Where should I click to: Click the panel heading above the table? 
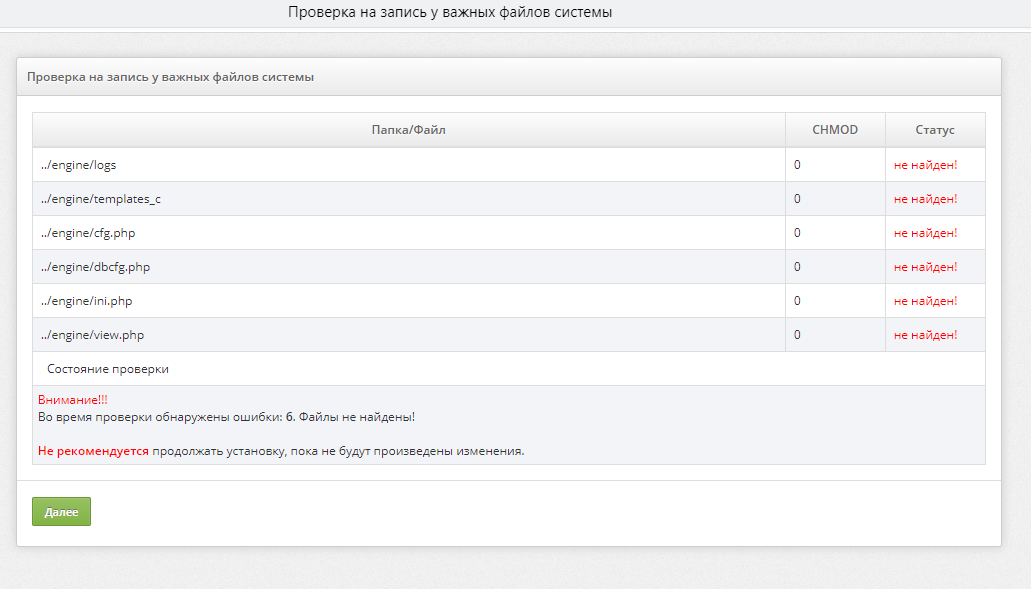pos(170,77)
